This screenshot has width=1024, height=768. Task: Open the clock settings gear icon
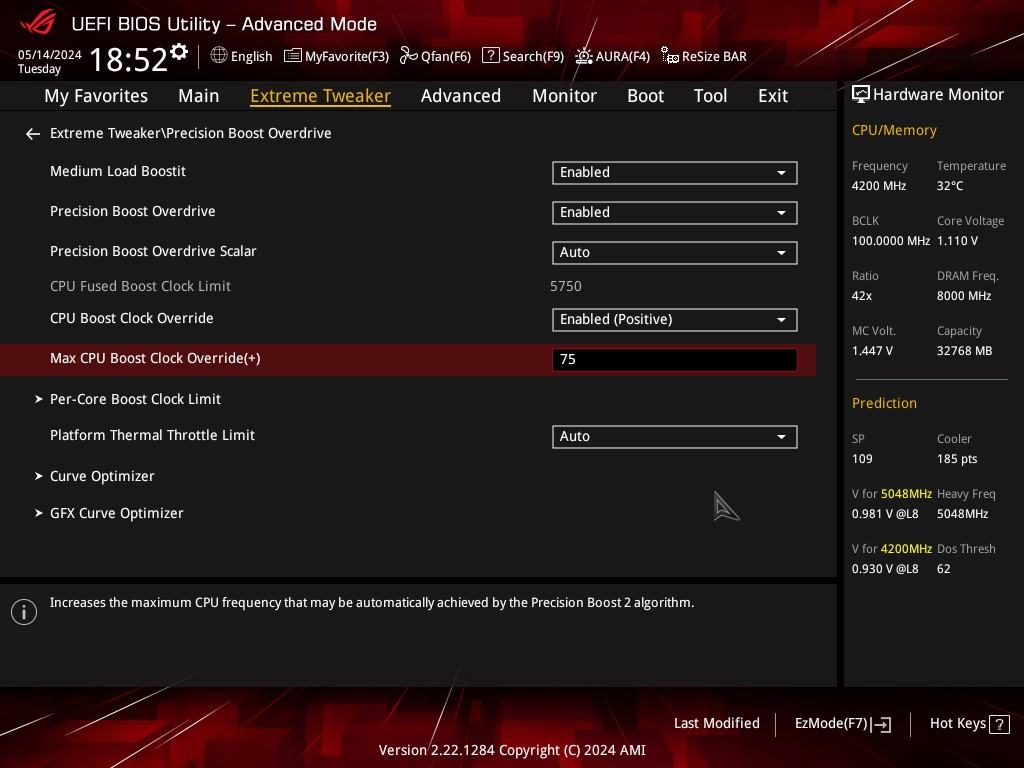(x=179, y=52)
